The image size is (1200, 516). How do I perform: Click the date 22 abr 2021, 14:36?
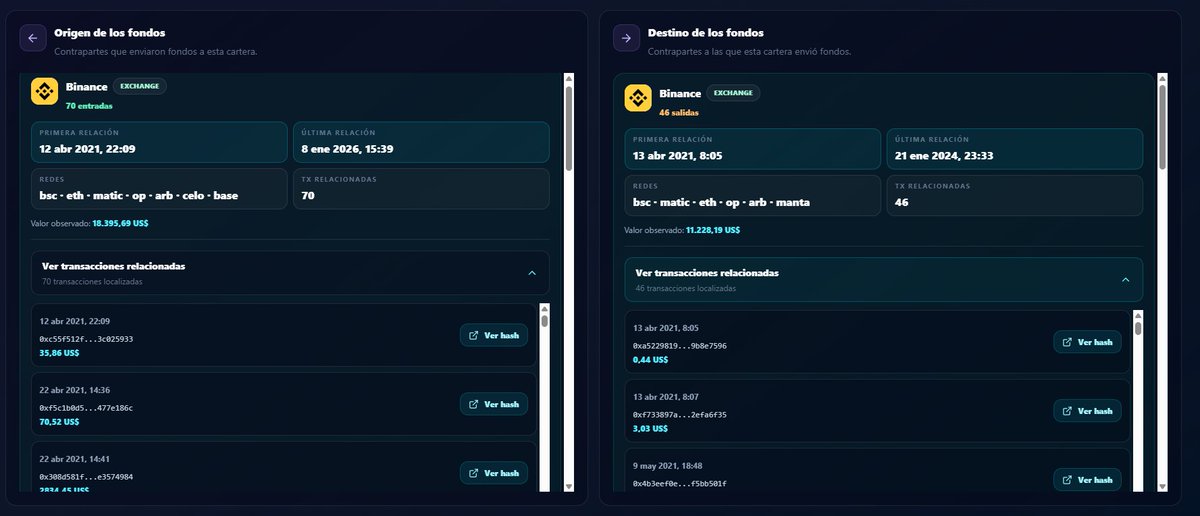pos(75,390)
